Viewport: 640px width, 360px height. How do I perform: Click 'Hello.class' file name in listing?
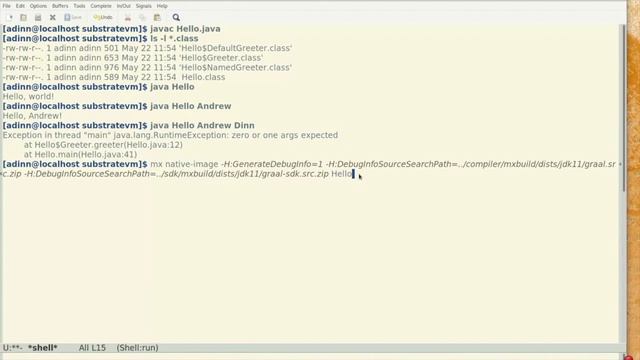pos(203,77)
